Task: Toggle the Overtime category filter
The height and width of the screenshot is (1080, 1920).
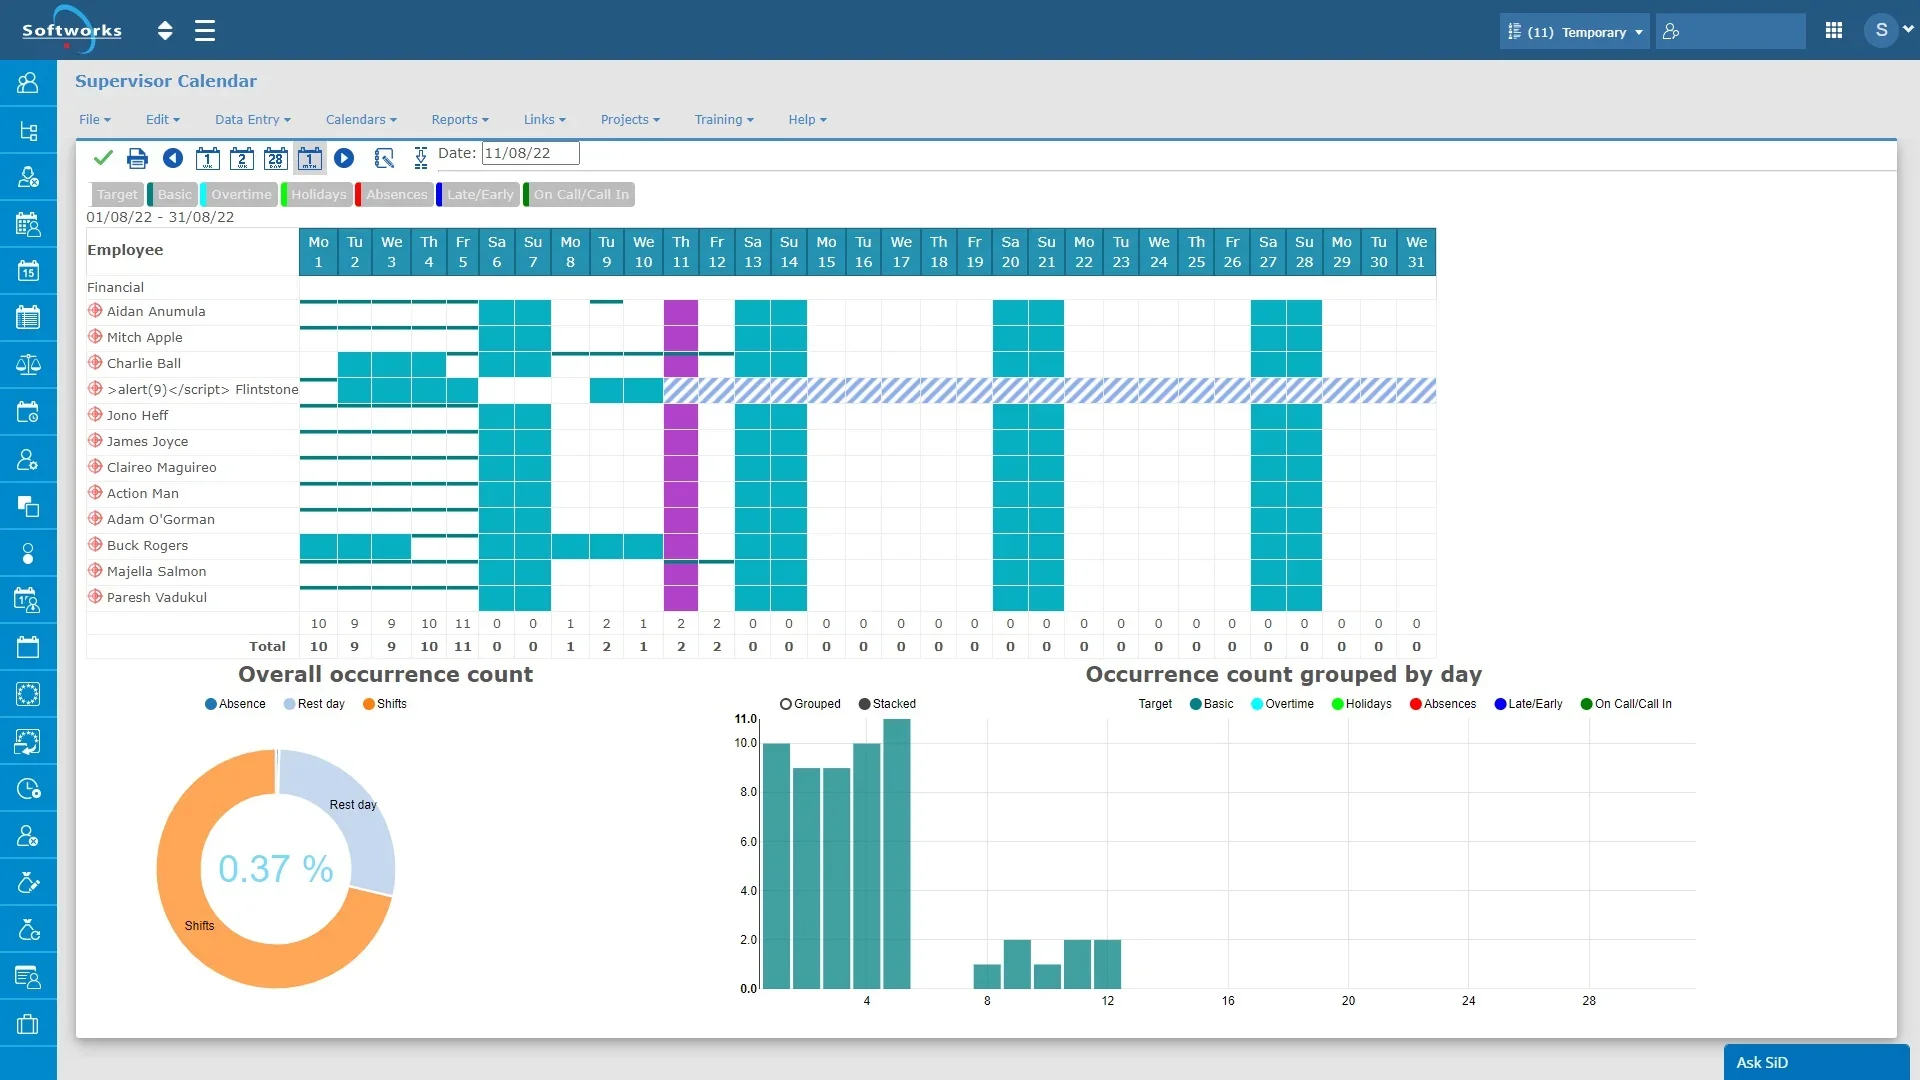Action: tap(241, 194)
